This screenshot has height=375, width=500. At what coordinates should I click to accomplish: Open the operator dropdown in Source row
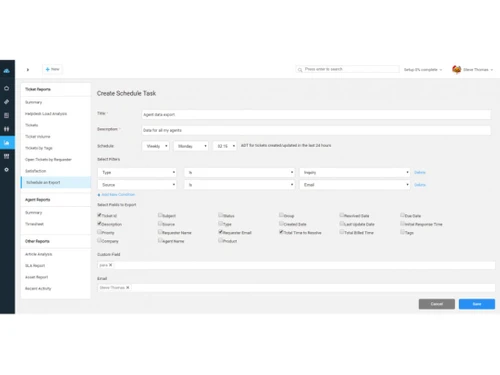tap(239, 185)
